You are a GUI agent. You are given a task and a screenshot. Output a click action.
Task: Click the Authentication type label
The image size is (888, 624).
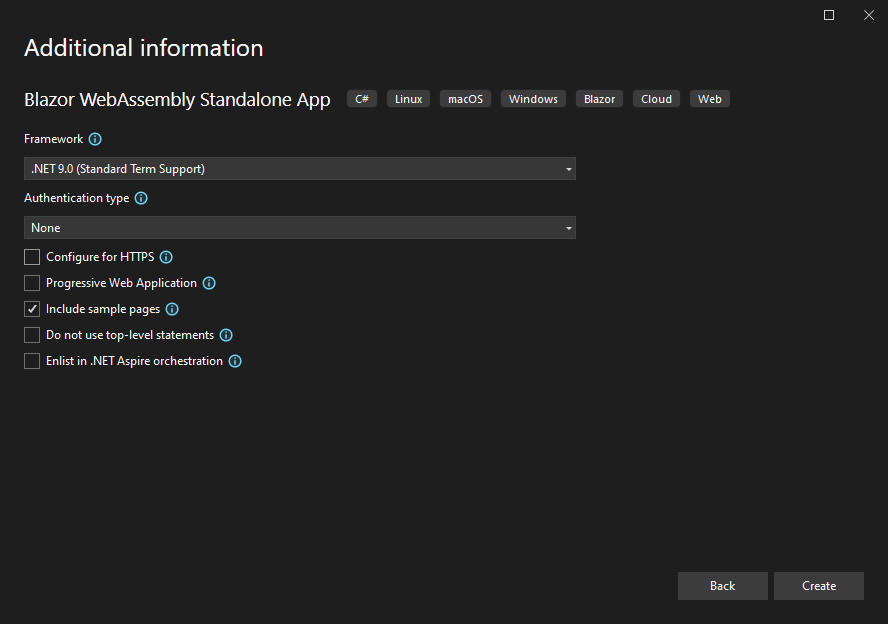pyautogui.click(x=76, y=198)
